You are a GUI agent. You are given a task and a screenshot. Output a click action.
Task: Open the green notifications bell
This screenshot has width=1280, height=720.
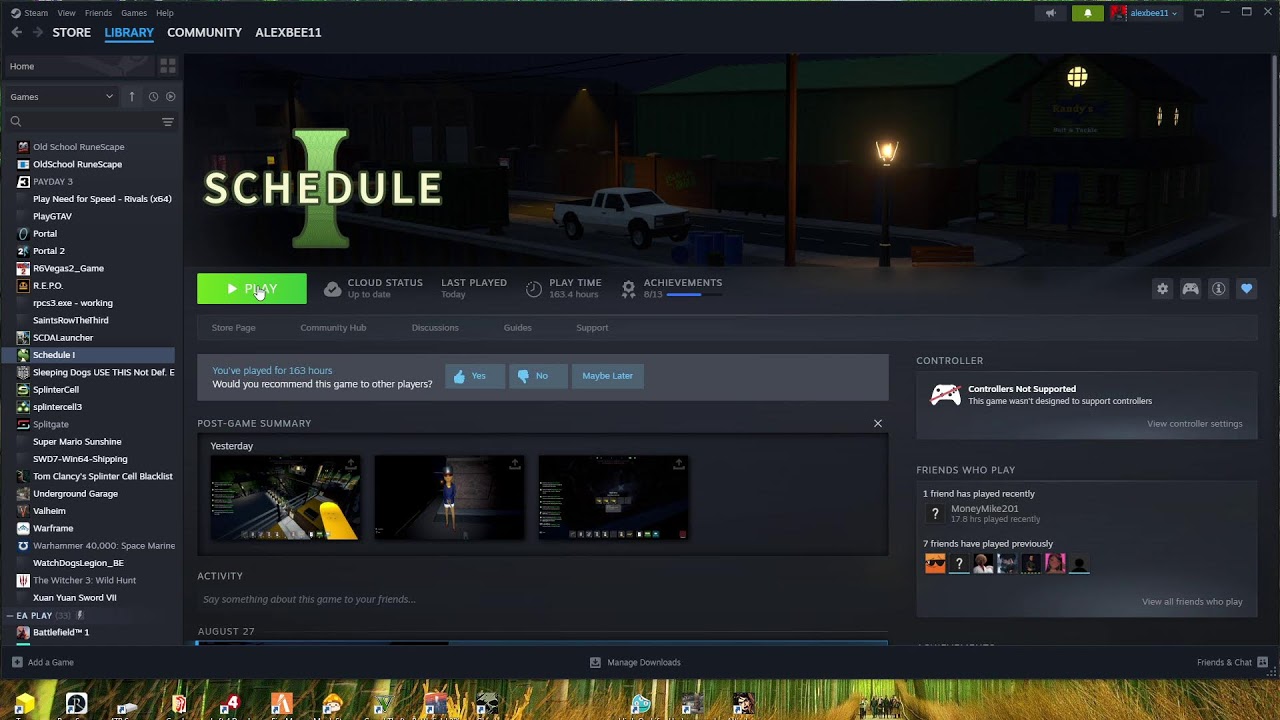pyautogui.click(x=1087, y=13)
